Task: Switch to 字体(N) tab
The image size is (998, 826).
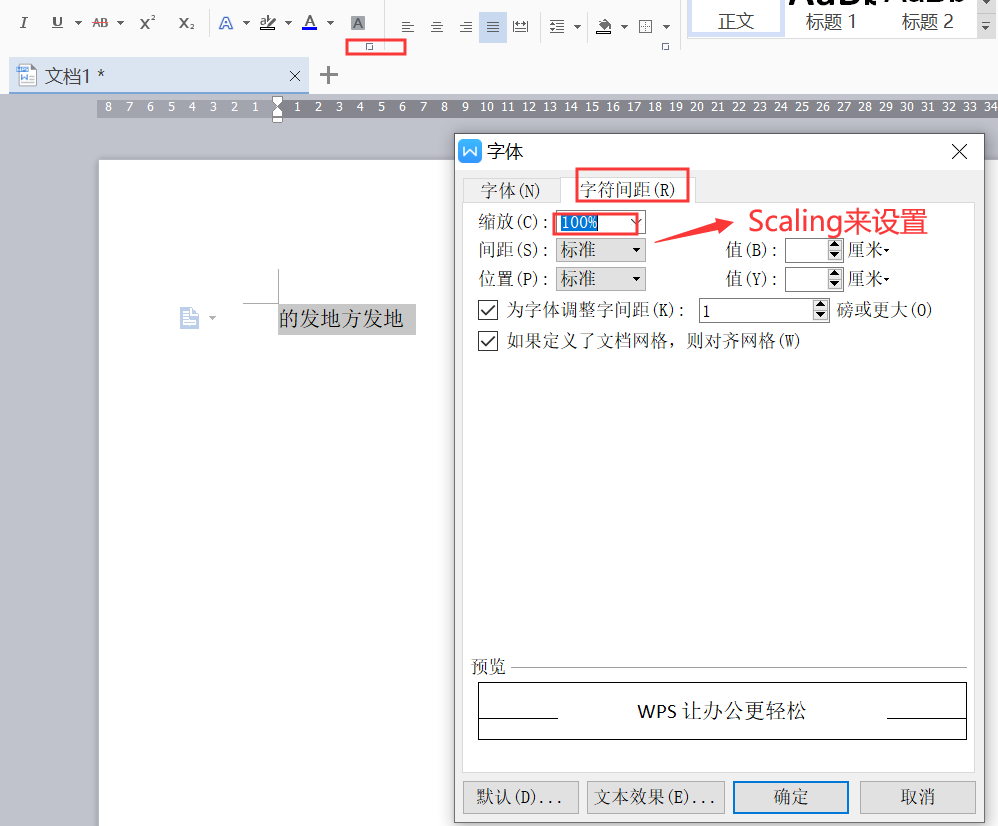Action: coord(510,190)
